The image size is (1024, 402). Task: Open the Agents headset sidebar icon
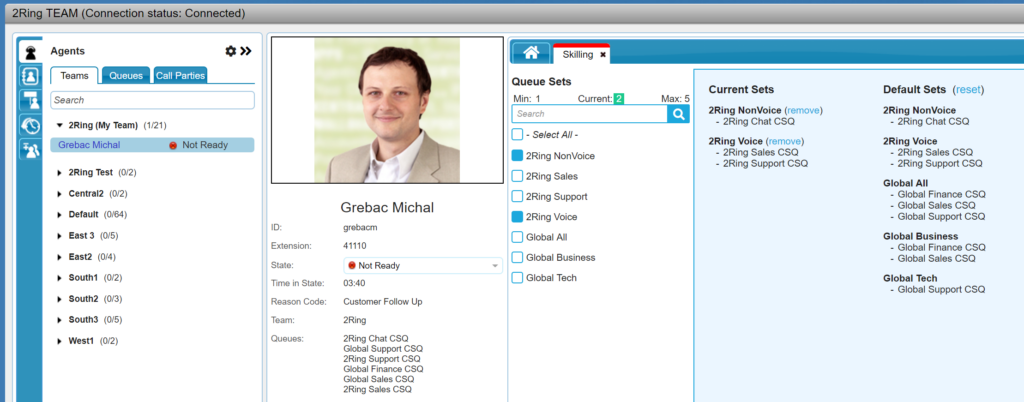tap(30, 52)
